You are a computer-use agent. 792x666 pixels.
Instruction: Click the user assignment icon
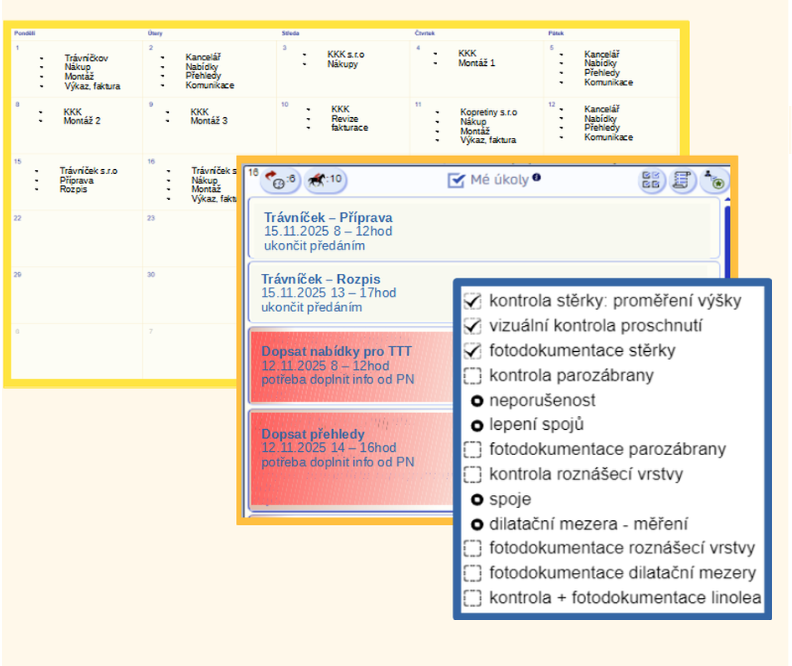click(x=714, y=181)
